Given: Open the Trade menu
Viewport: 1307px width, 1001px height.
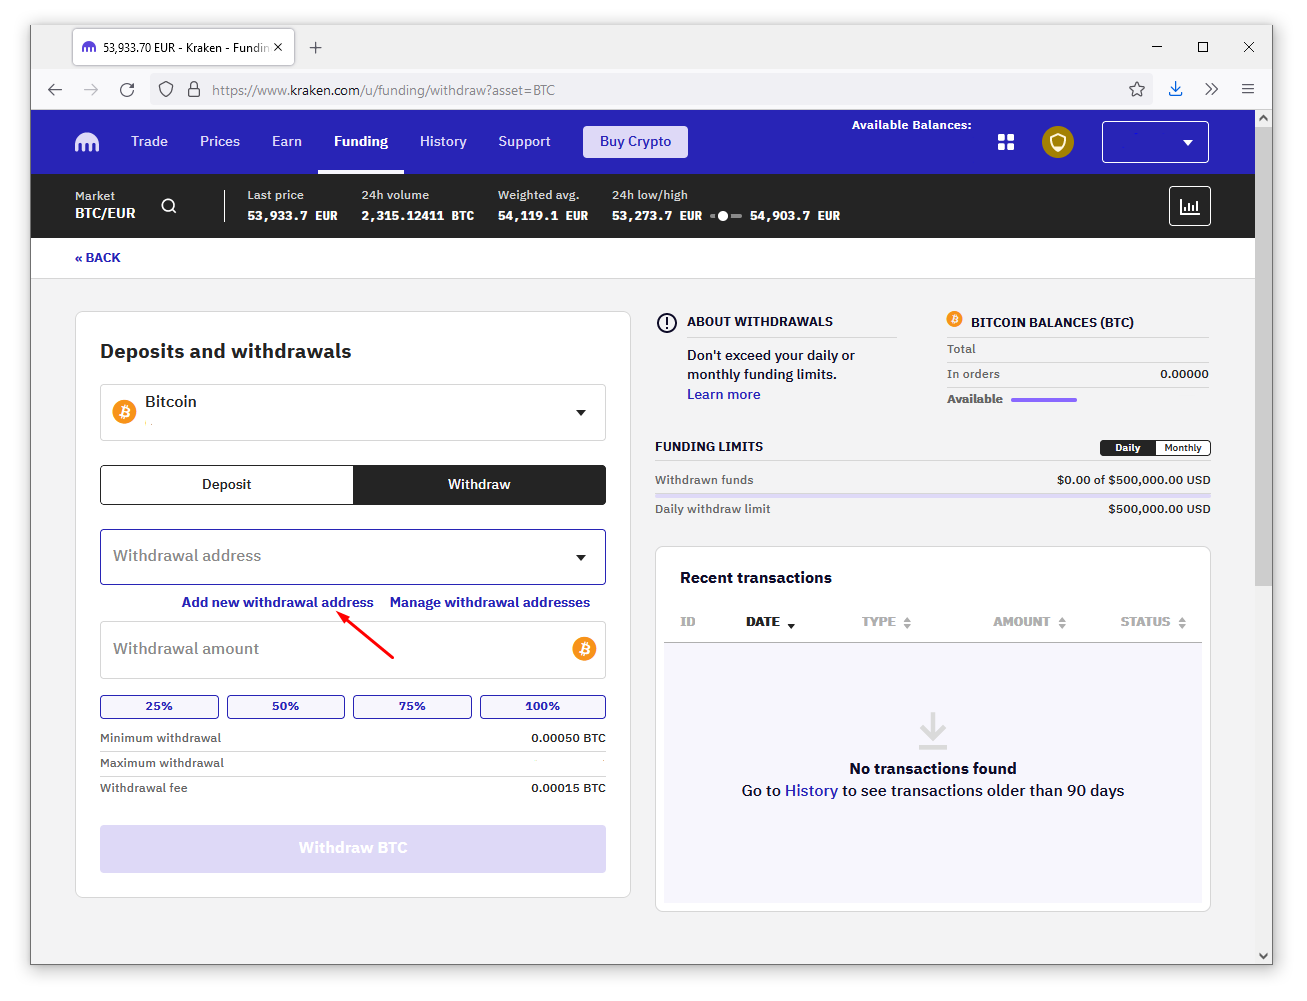Looking at the screenshot, I should pyautogui.click(x=149, y=142).
